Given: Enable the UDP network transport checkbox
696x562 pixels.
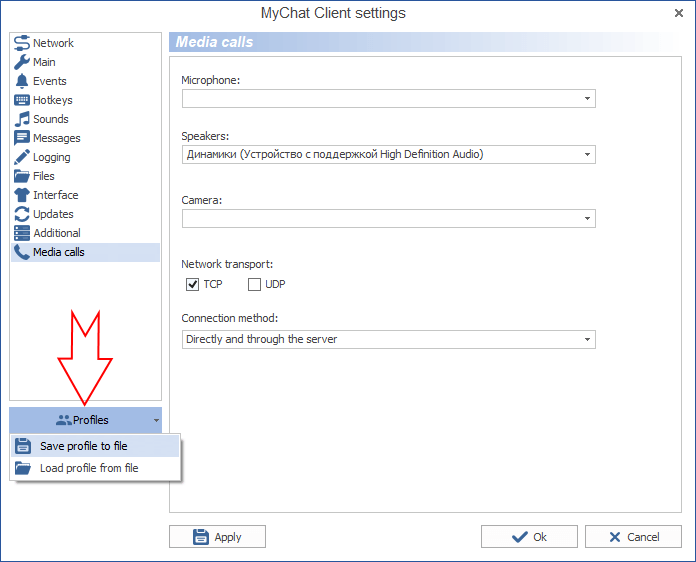Looking at the screenshot, I should [254, 285].
